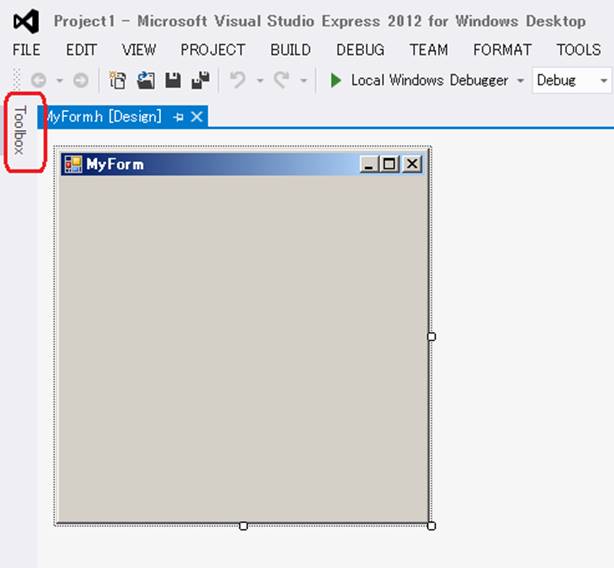Save the file with the single floppy icon
This screenshot has height=568, width=614.
tap(173, 81)
